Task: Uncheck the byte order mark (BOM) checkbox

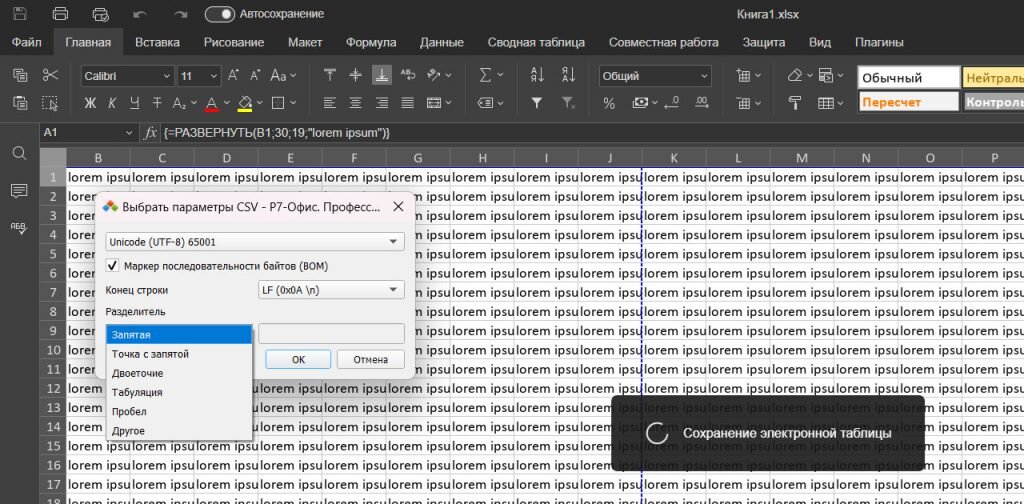Action: [113, 266]
